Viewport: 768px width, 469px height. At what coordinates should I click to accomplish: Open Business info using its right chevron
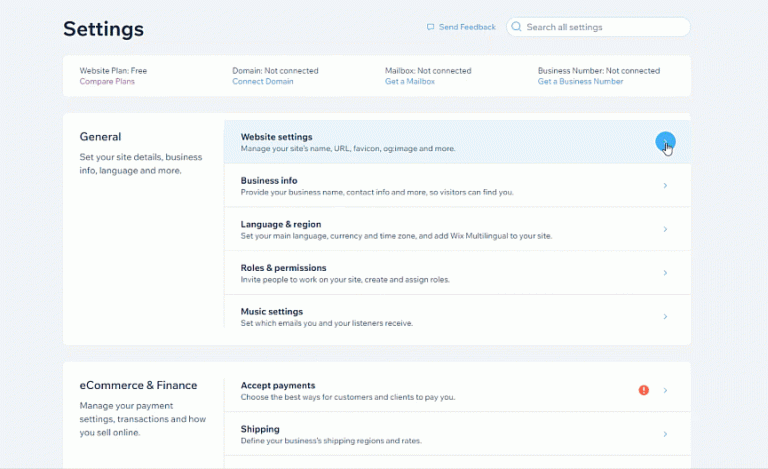coord(665,186)
